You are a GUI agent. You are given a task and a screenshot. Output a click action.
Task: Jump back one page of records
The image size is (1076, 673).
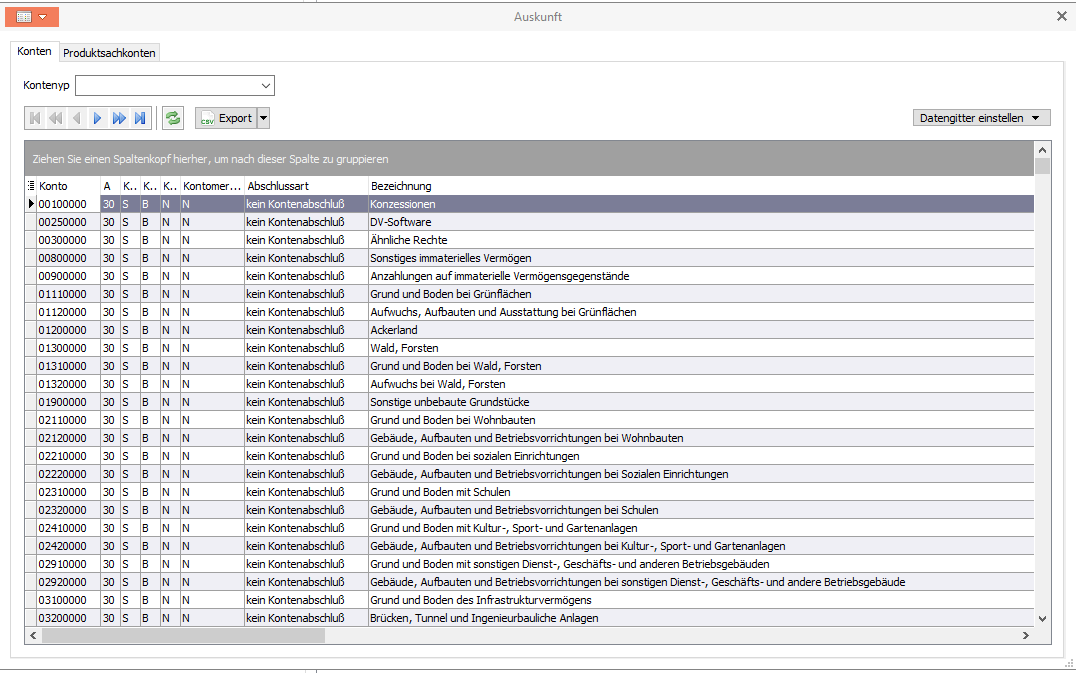pos(56,118)
